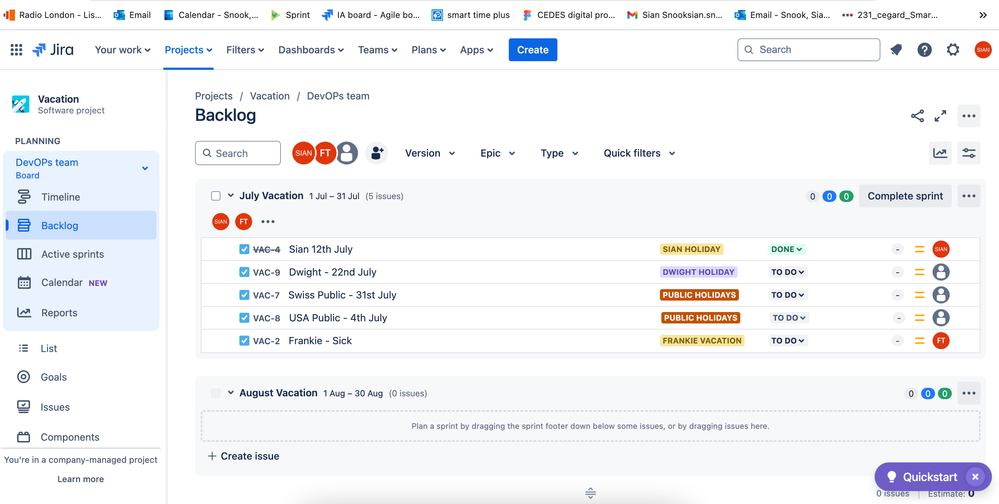
Task: Click the FRANKIE VACATION epic label
Action: point(702,341)
